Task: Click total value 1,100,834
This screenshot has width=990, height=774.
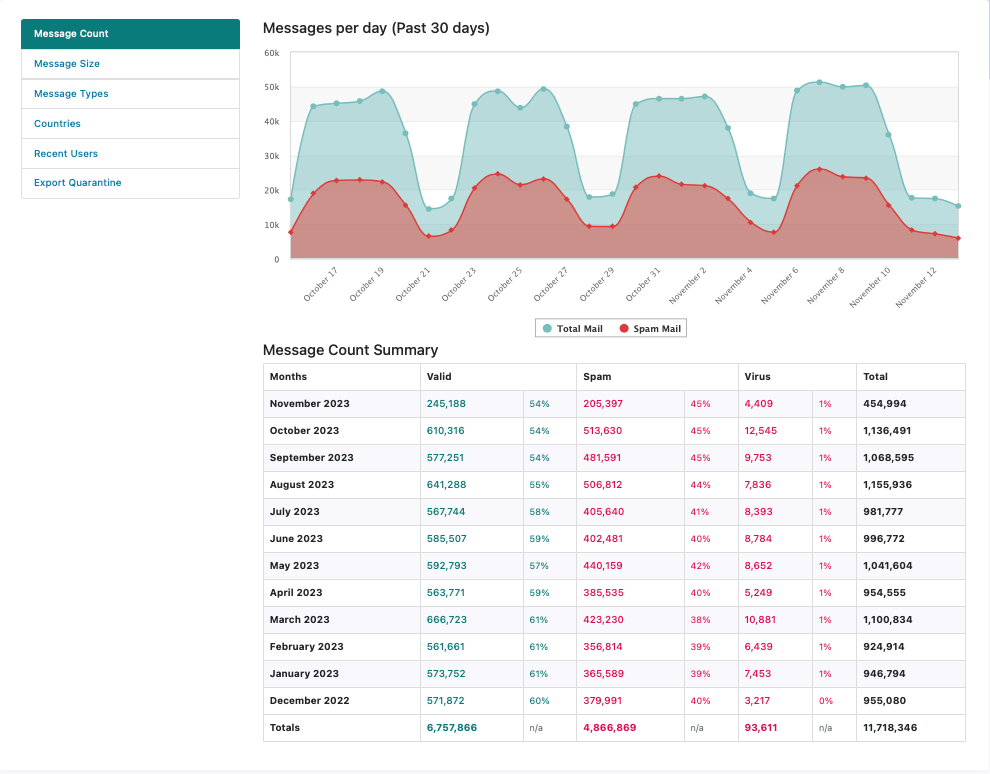Action: tap(888, 619)
